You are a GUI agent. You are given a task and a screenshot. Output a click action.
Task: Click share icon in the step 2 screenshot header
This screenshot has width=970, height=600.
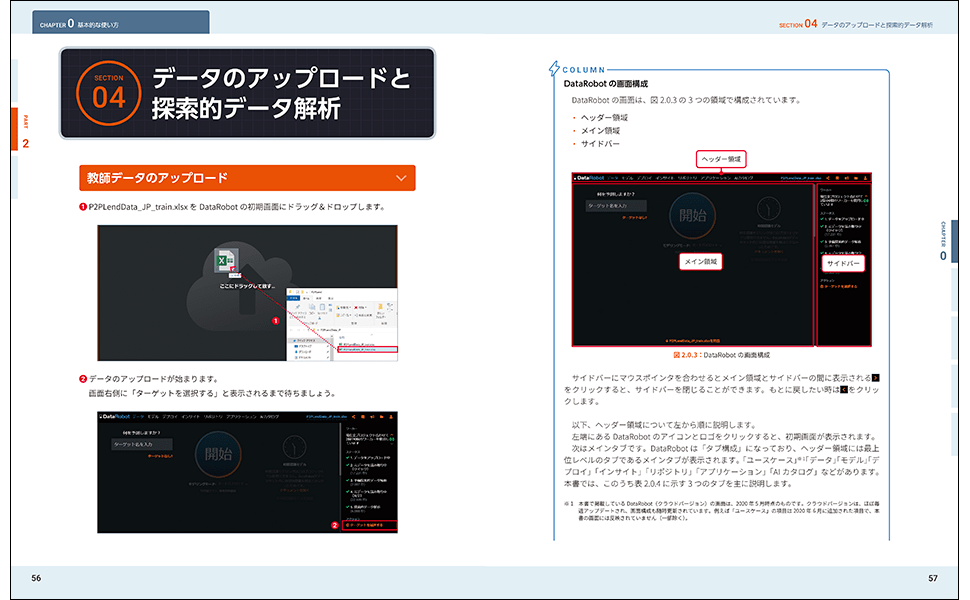point(354,417)
